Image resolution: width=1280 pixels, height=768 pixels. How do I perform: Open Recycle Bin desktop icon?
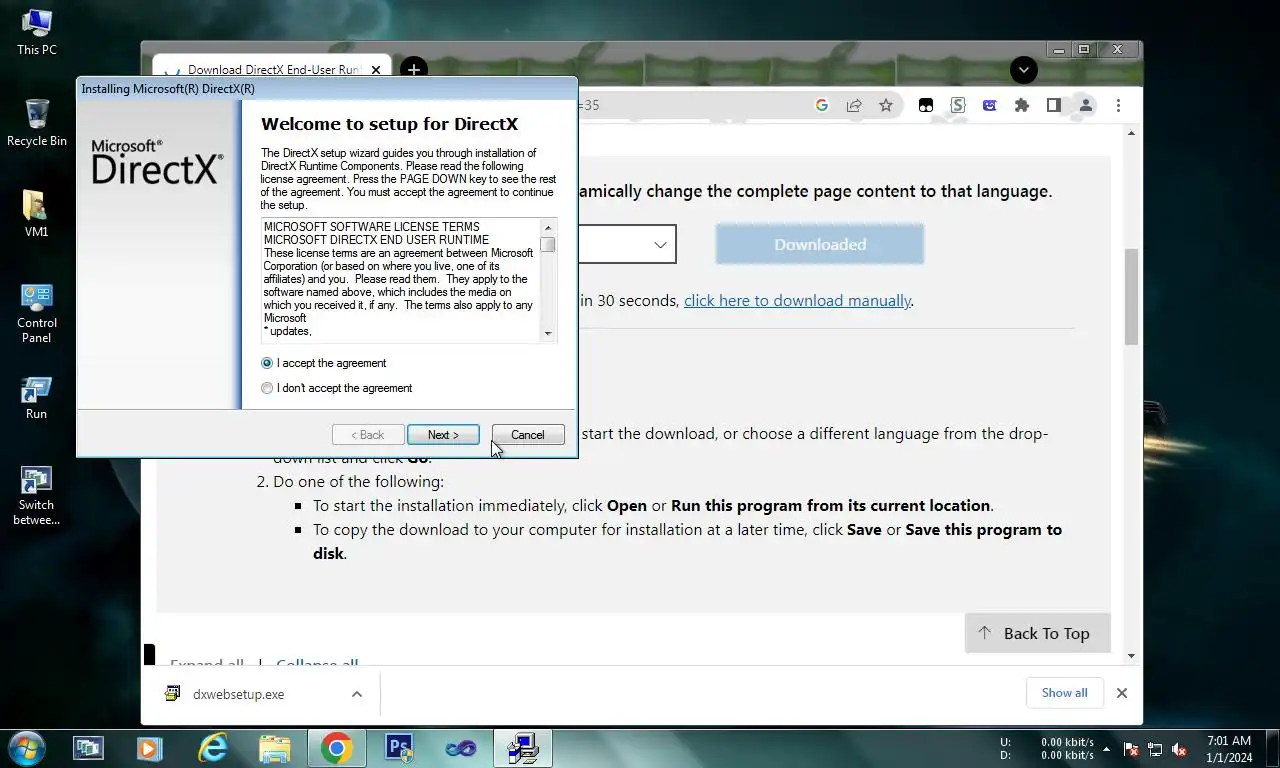pos(37,122)
